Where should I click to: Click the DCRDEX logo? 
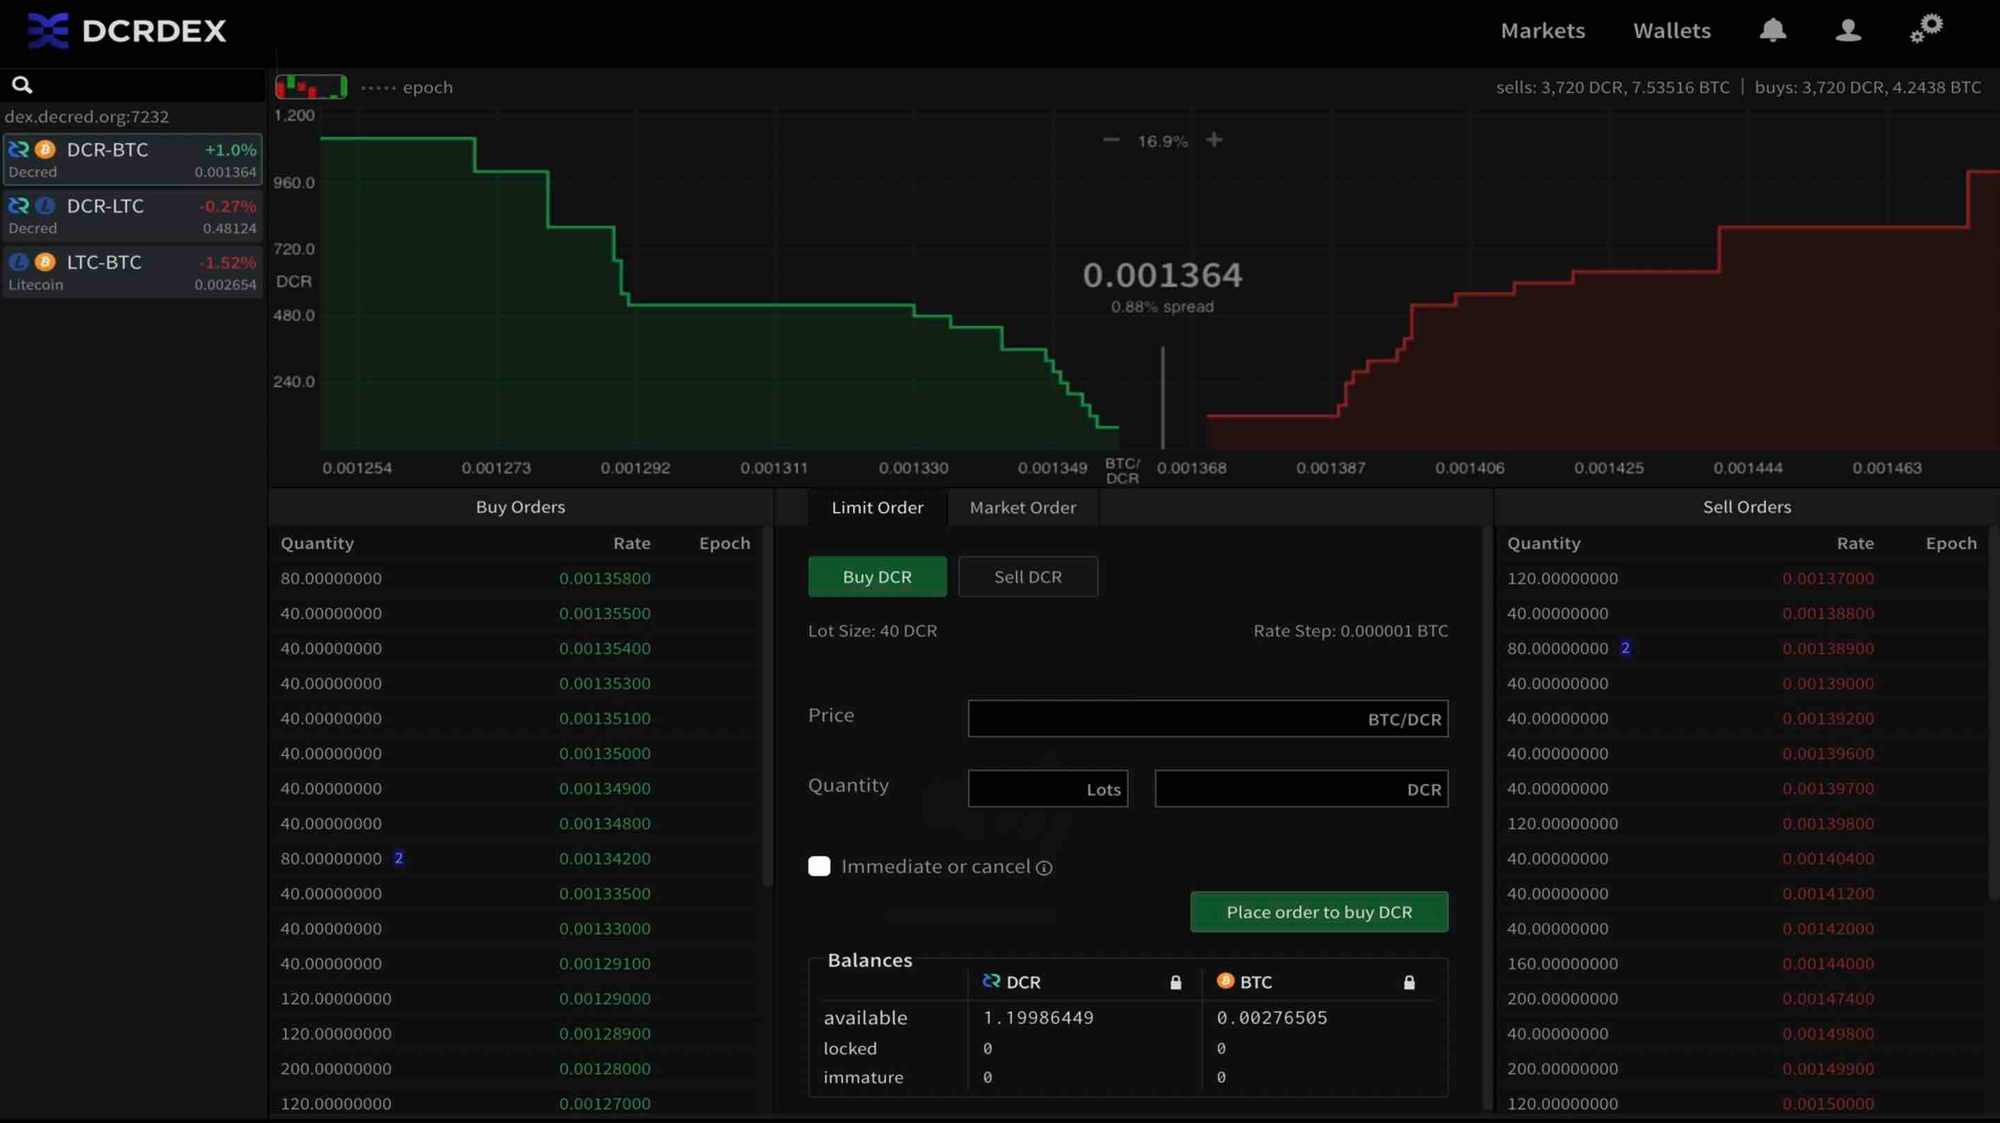point(127,31)
